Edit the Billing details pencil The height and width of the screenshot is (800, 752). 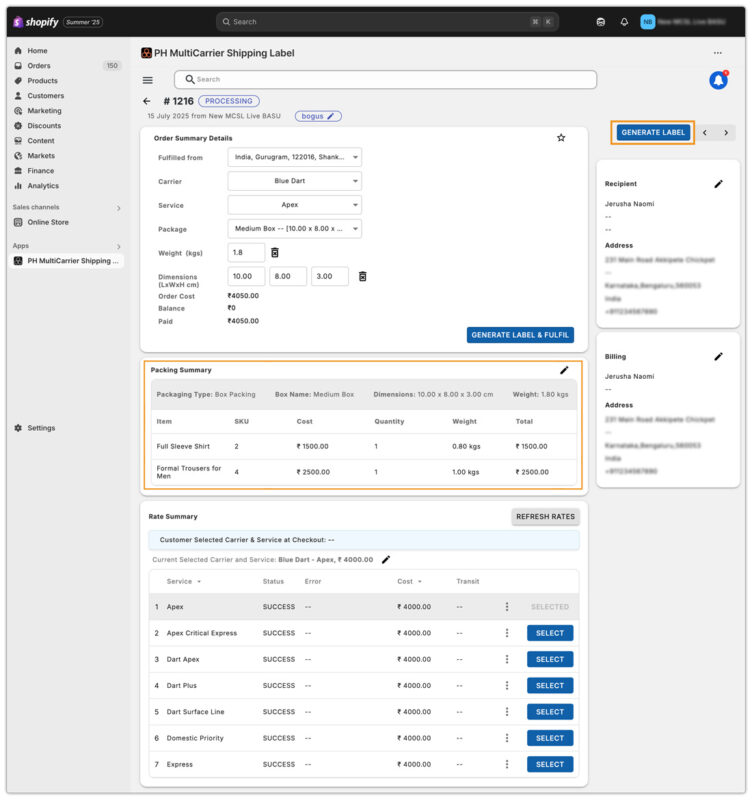click(x=718, y=357)
